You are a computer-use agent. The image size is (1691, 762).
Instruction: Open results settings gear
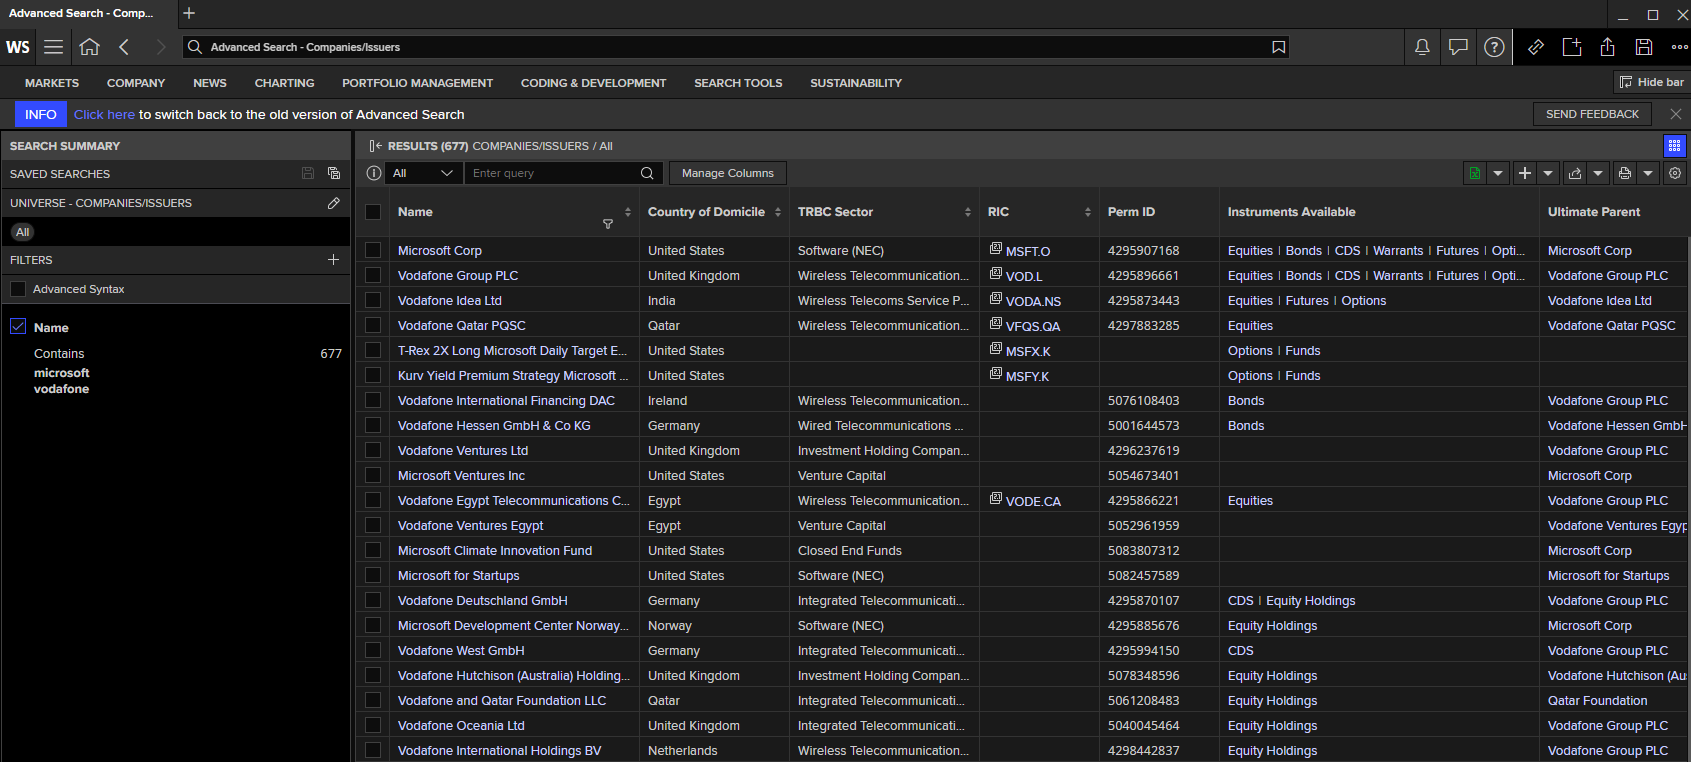click(1675, 173)
